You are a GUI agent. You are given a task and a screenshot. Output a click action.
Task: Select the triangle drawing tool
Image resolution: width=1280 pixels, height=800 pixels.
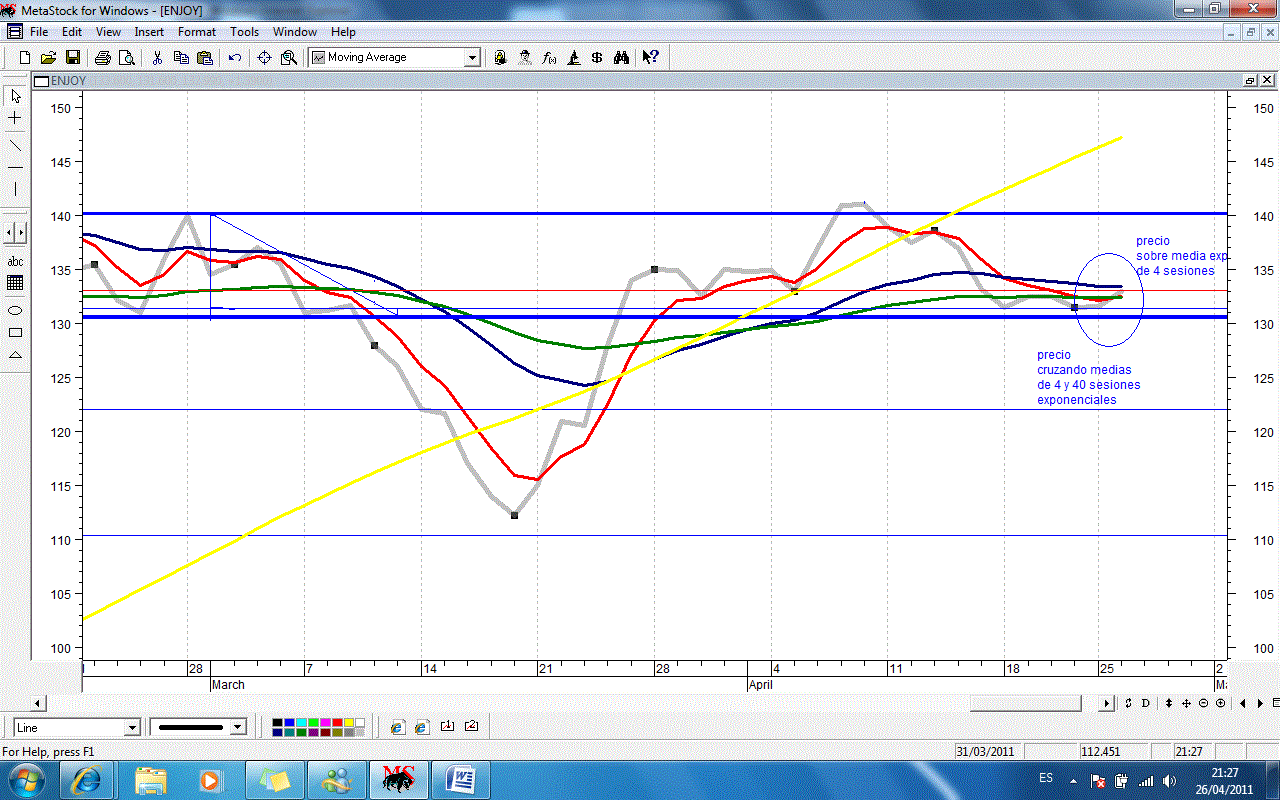click(x=15, y=355)
